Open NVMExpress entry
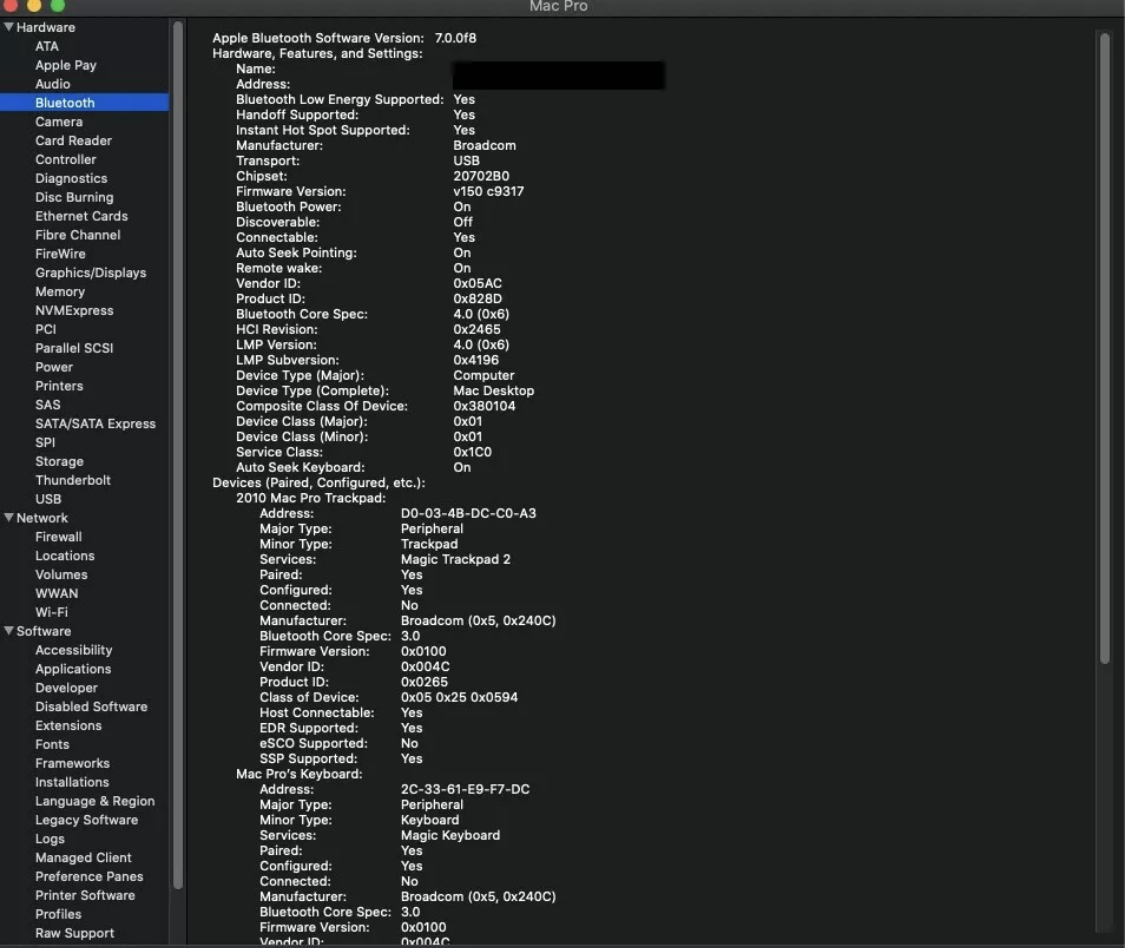This screenshot has height=948, width=1125. click(74, 311)
